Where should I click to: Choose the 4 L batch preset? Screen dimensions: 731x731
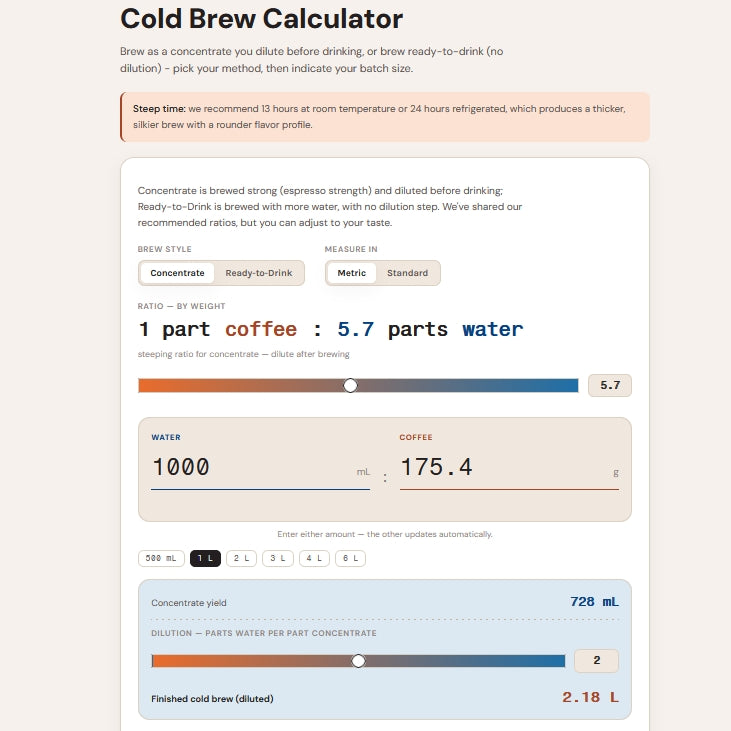click(314, 558)
